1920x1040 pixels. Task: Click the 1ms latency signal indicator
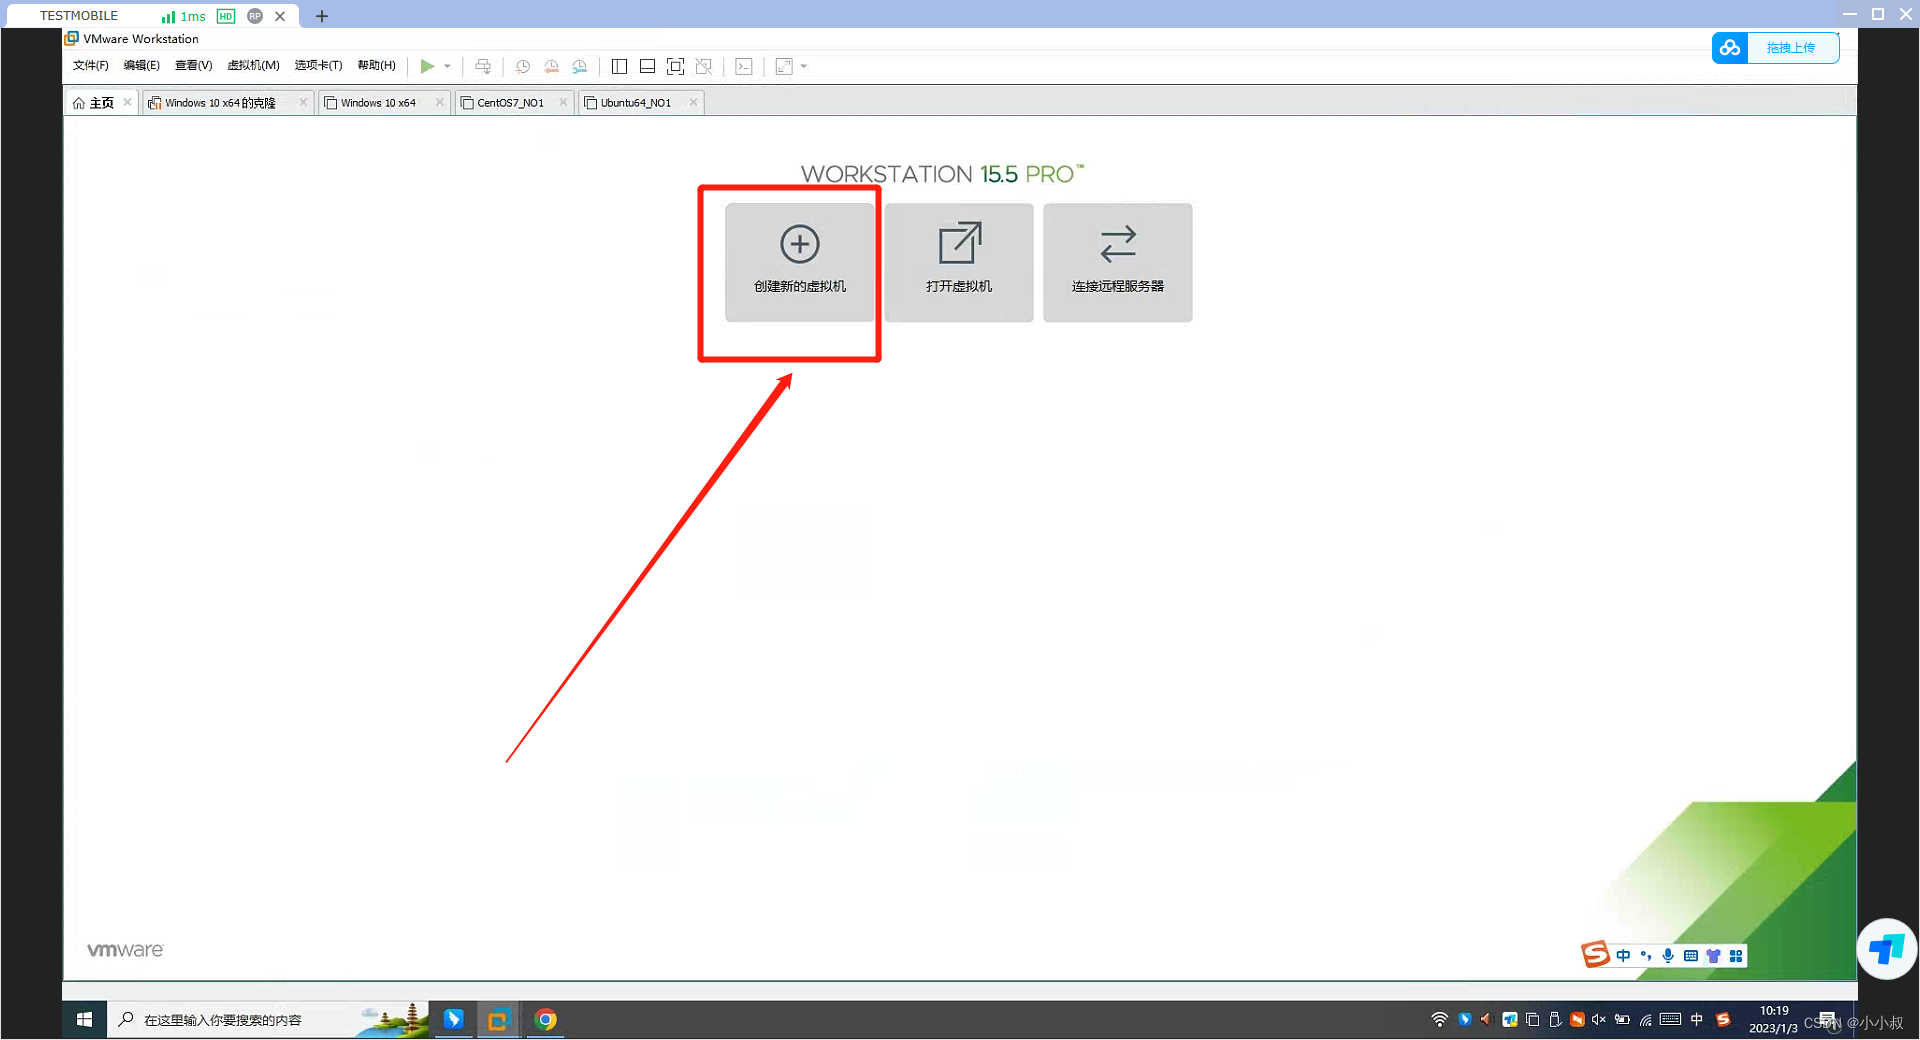(183, 16)
